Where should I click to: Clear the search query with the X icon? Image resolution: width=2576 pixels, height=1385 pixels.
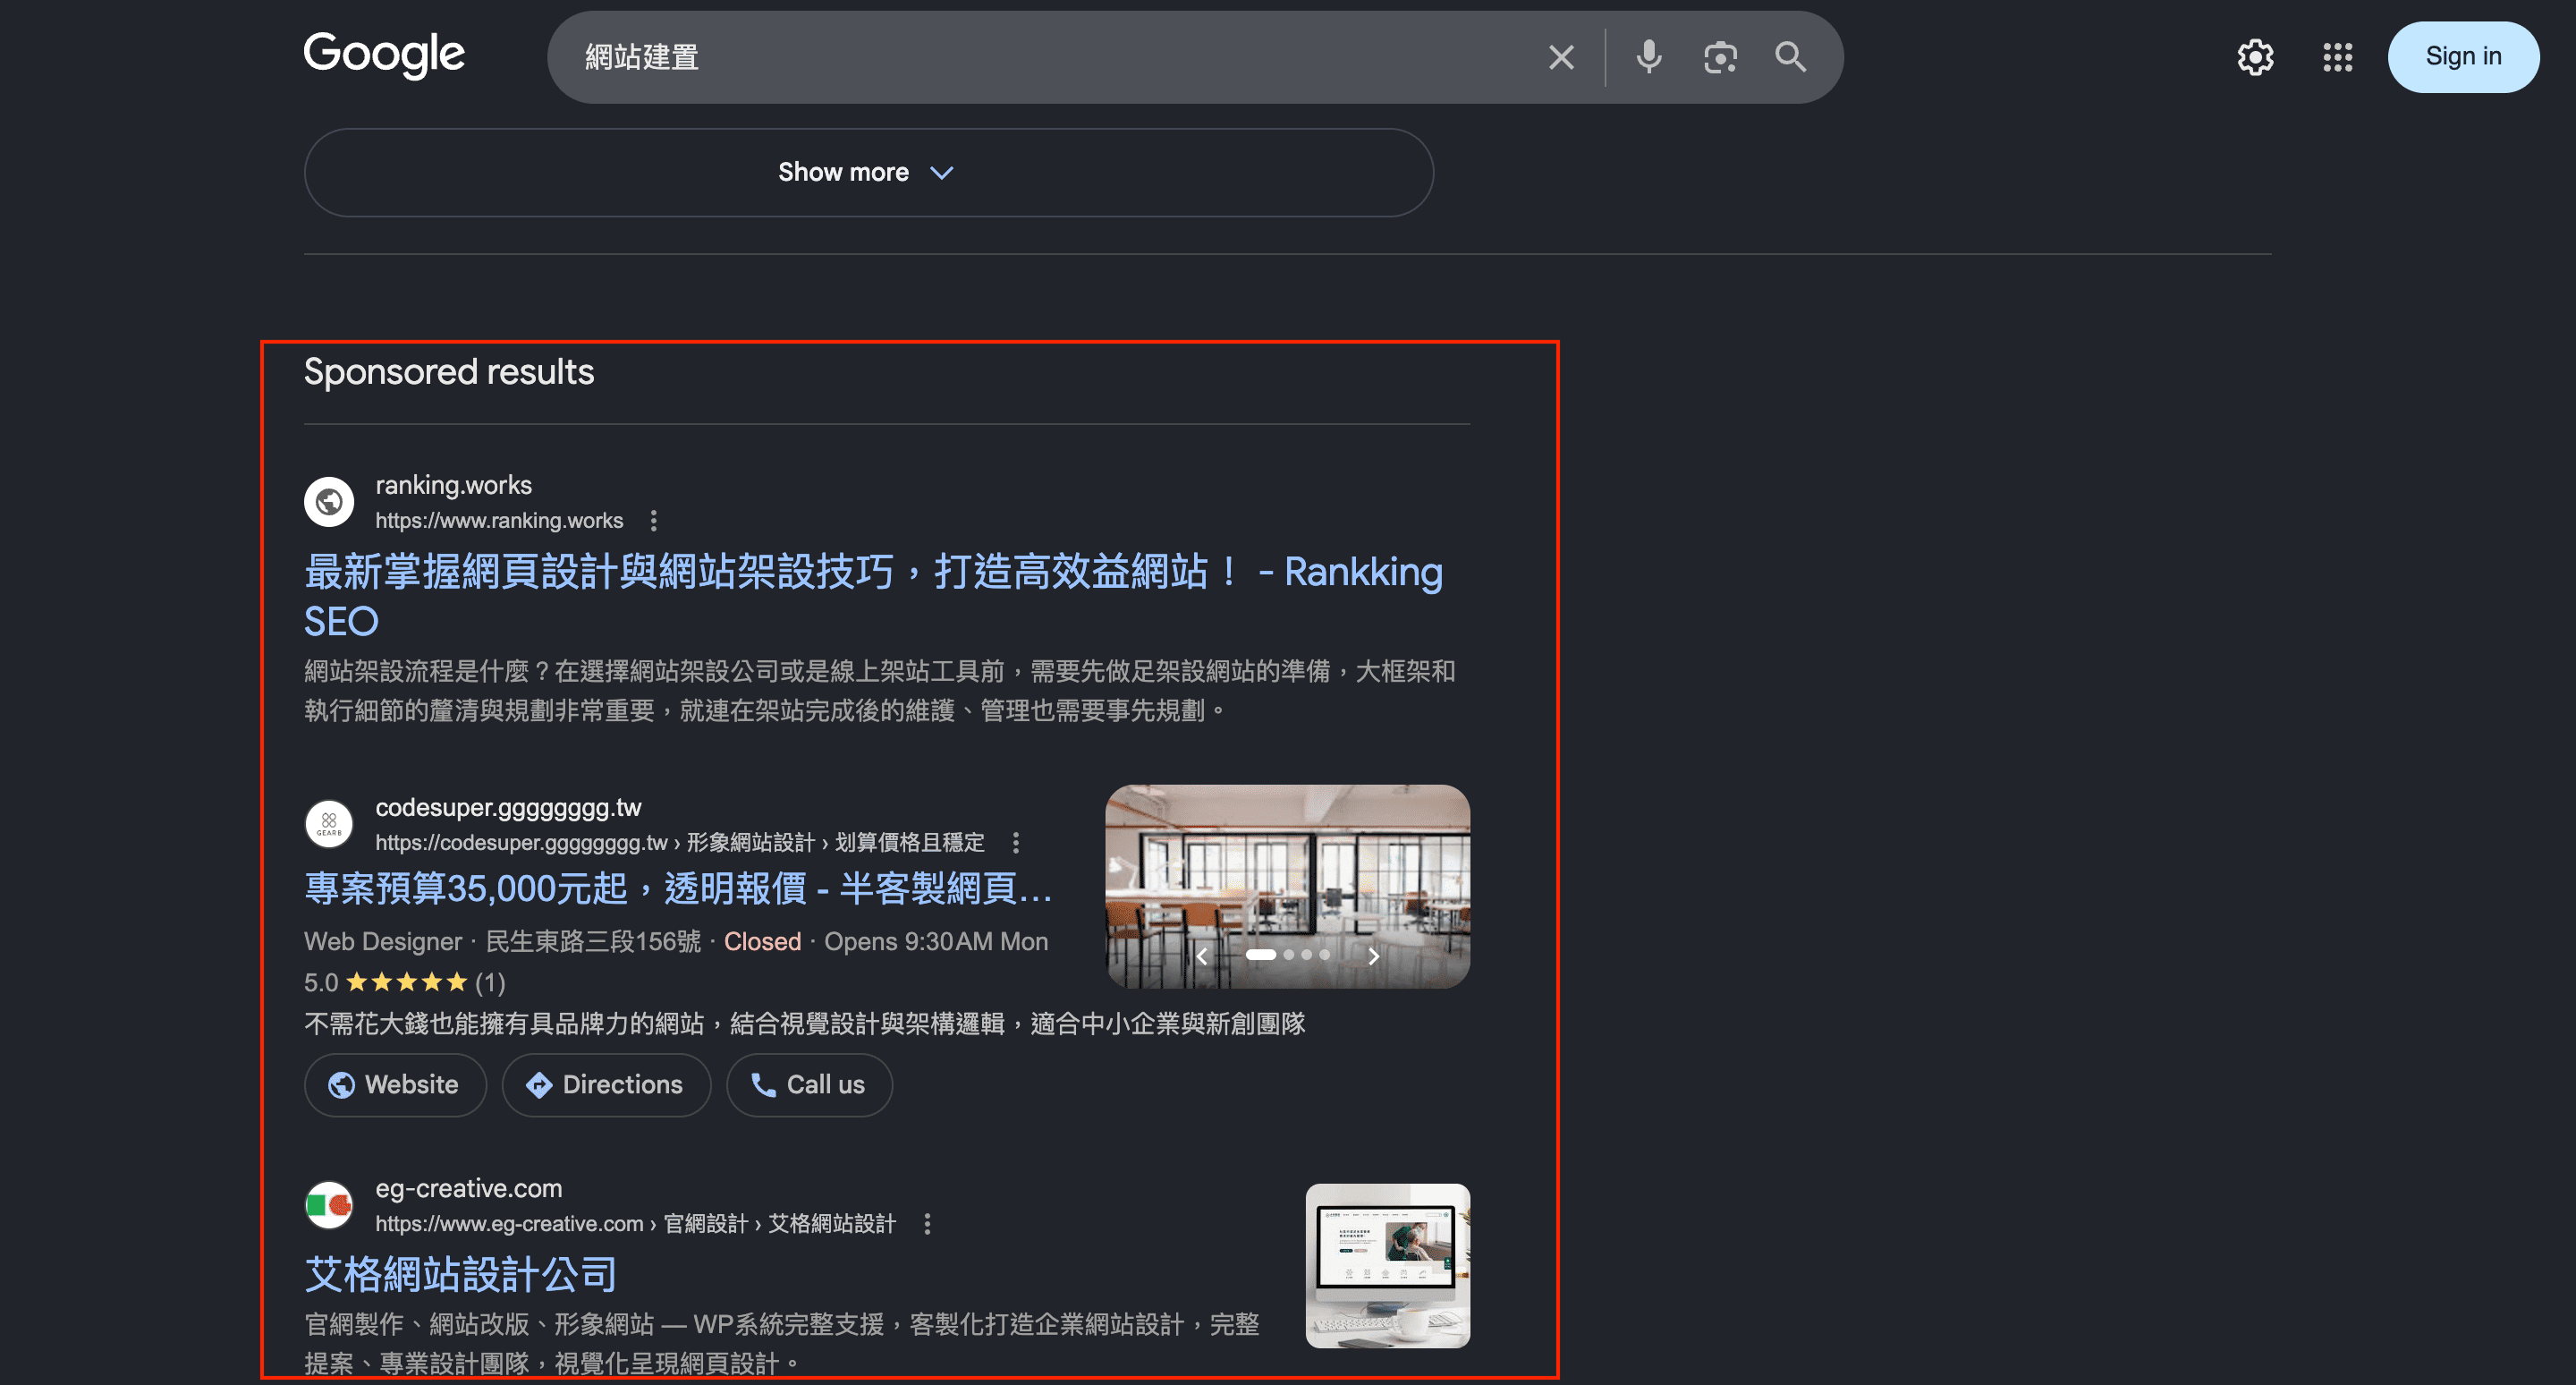tap(1561, 57)
